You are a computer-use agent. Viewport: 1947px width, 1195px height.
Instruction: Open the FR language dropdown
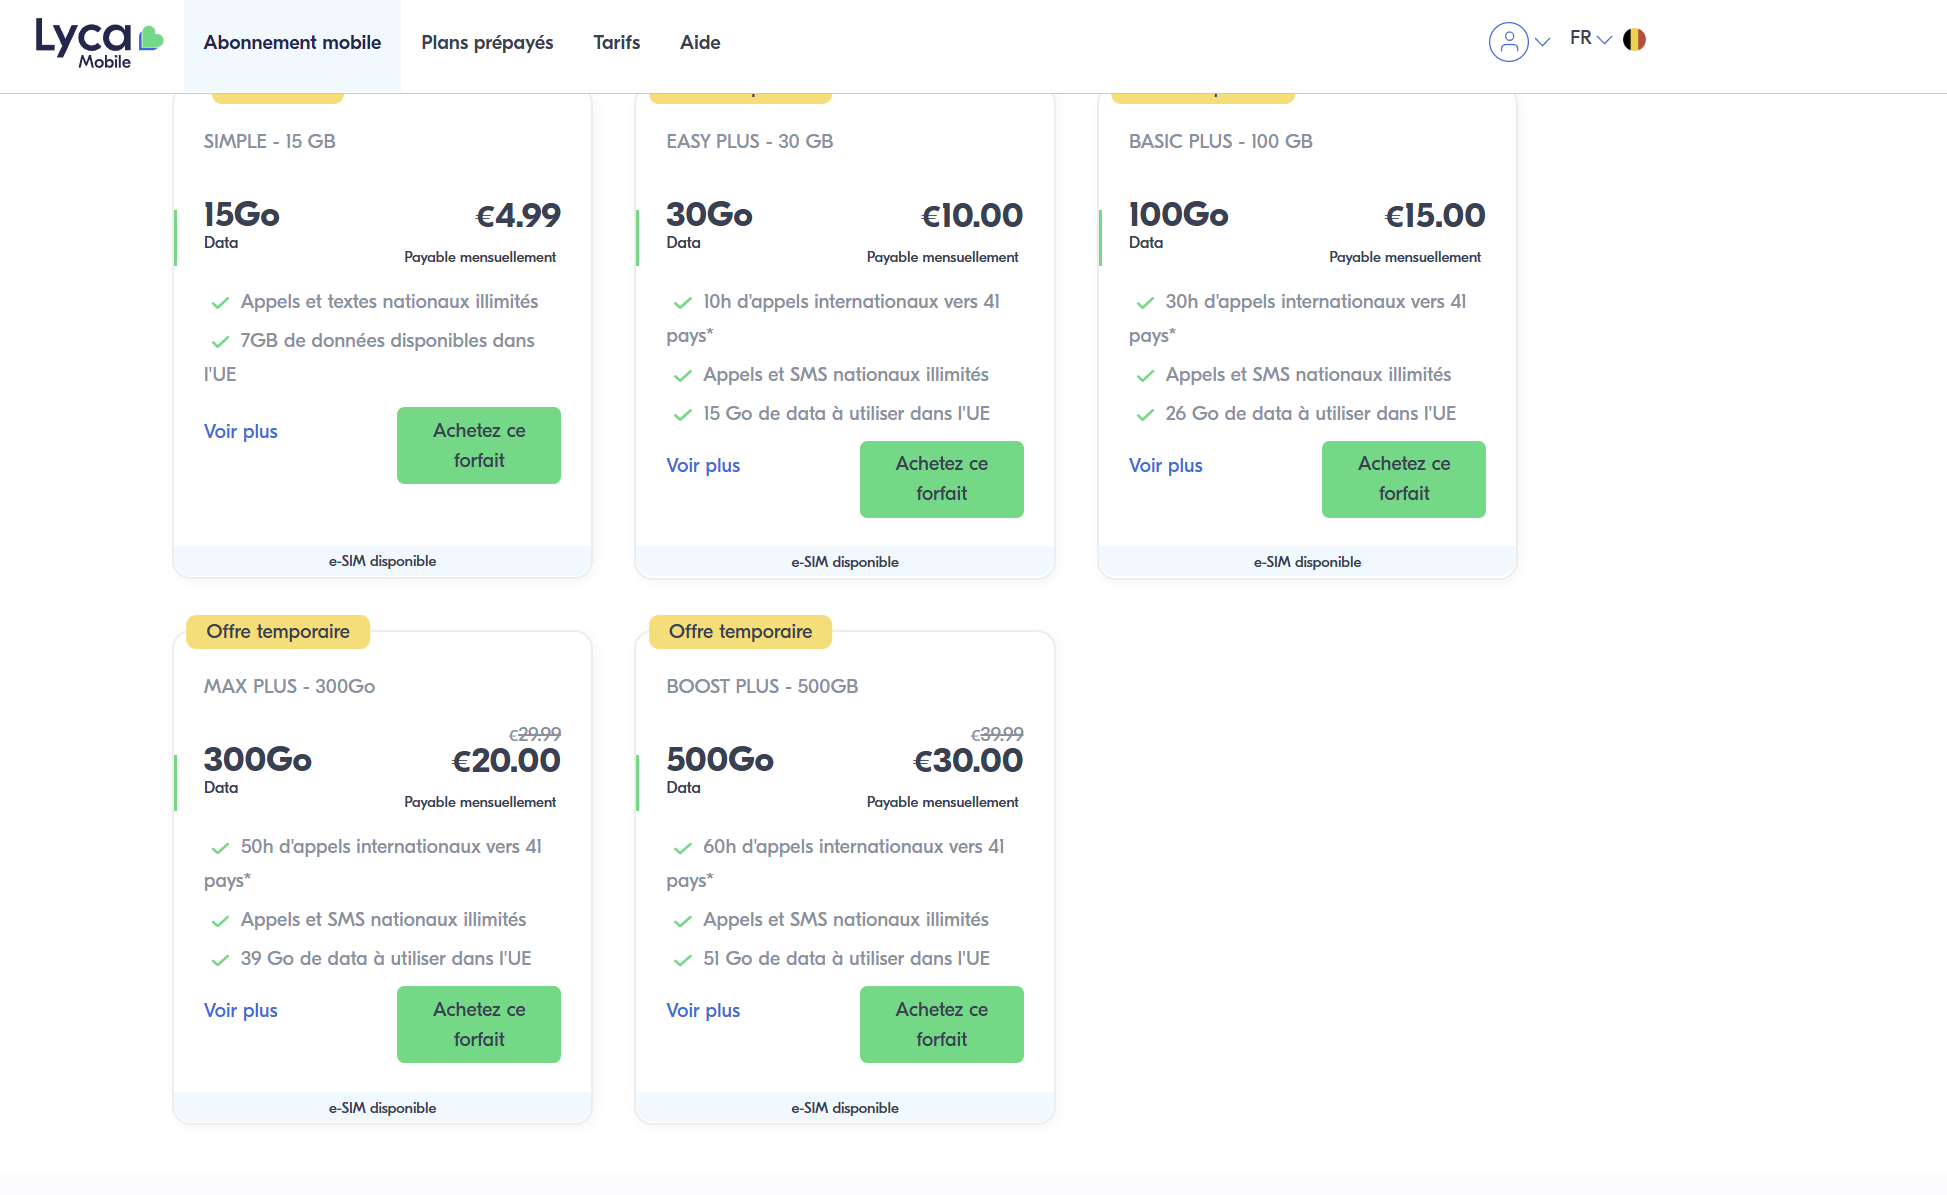pos(1590,39)
